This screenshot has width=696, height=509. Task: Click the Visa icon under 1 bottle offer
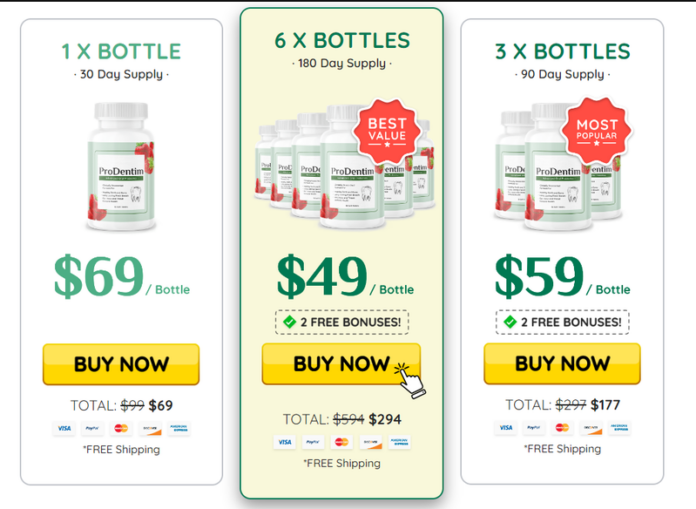64,428
